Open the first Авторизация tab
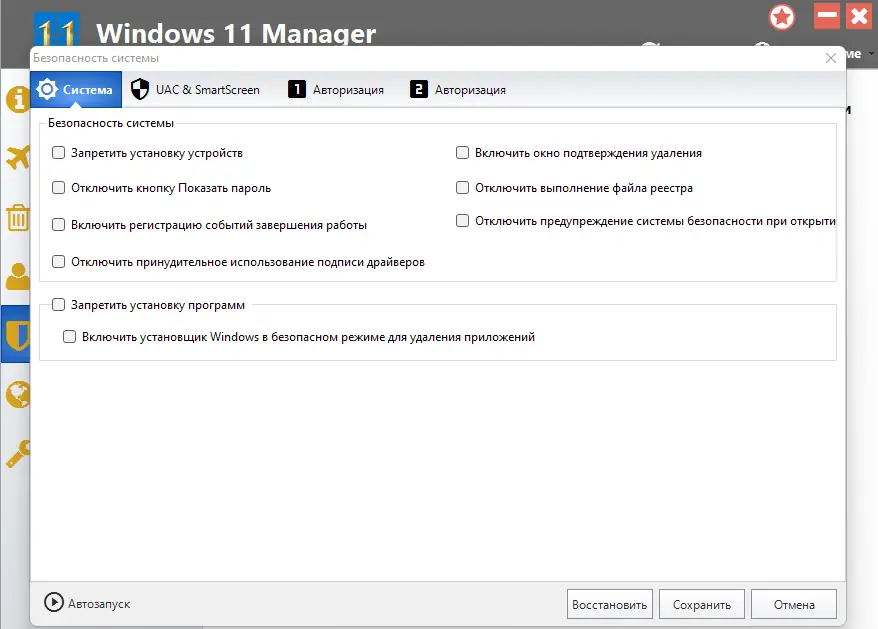Image resolution: width=878 pixels, height=629 pixels. 336,89
